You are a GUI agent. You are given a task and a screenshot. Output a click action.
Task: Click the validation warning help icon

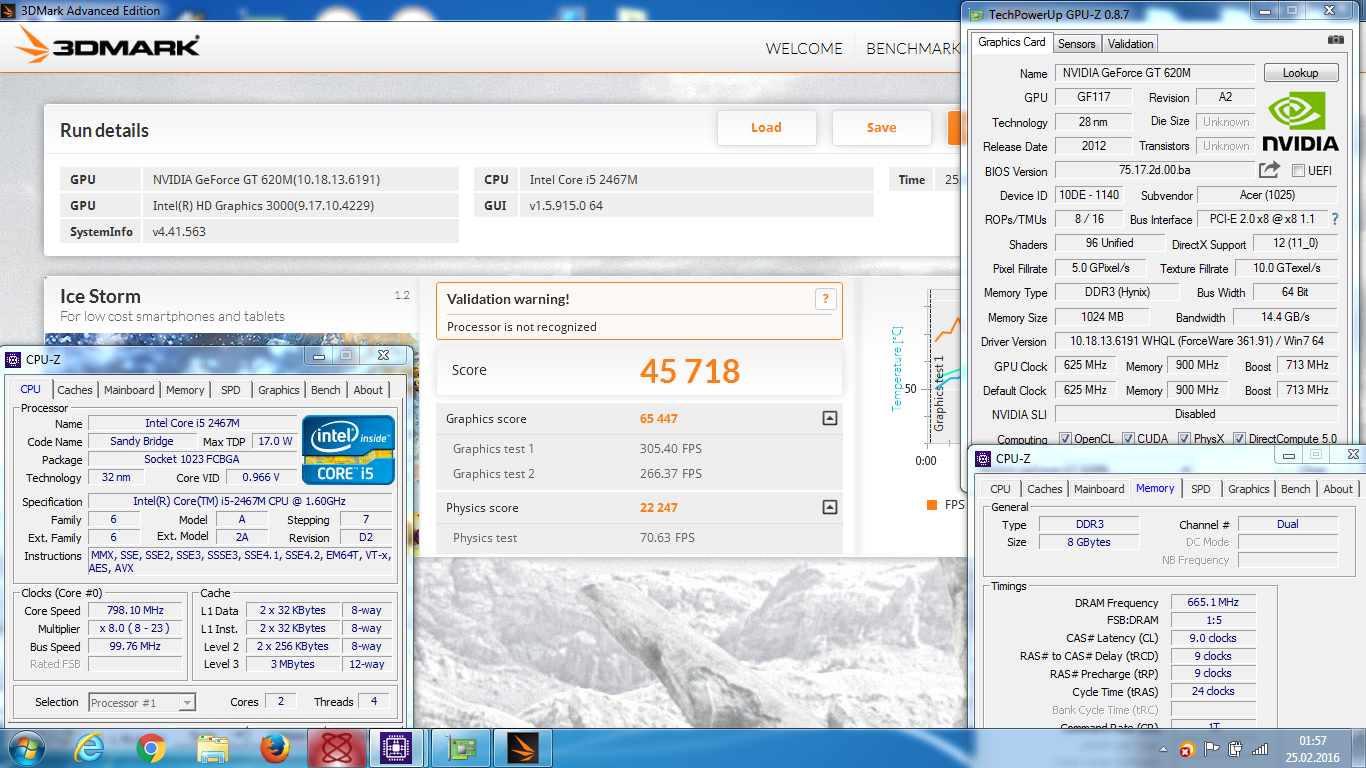pyautogui.click(x=825, y=298)
